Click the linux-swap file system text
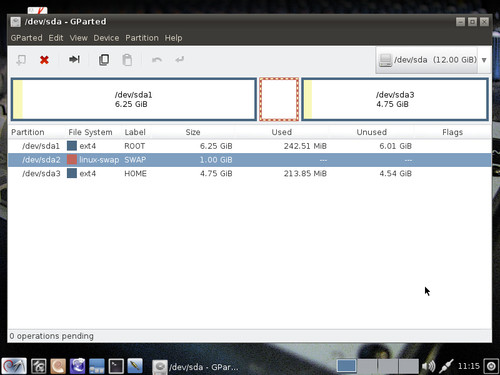Viewport: 500px width, 375px height. coord(99,160)
